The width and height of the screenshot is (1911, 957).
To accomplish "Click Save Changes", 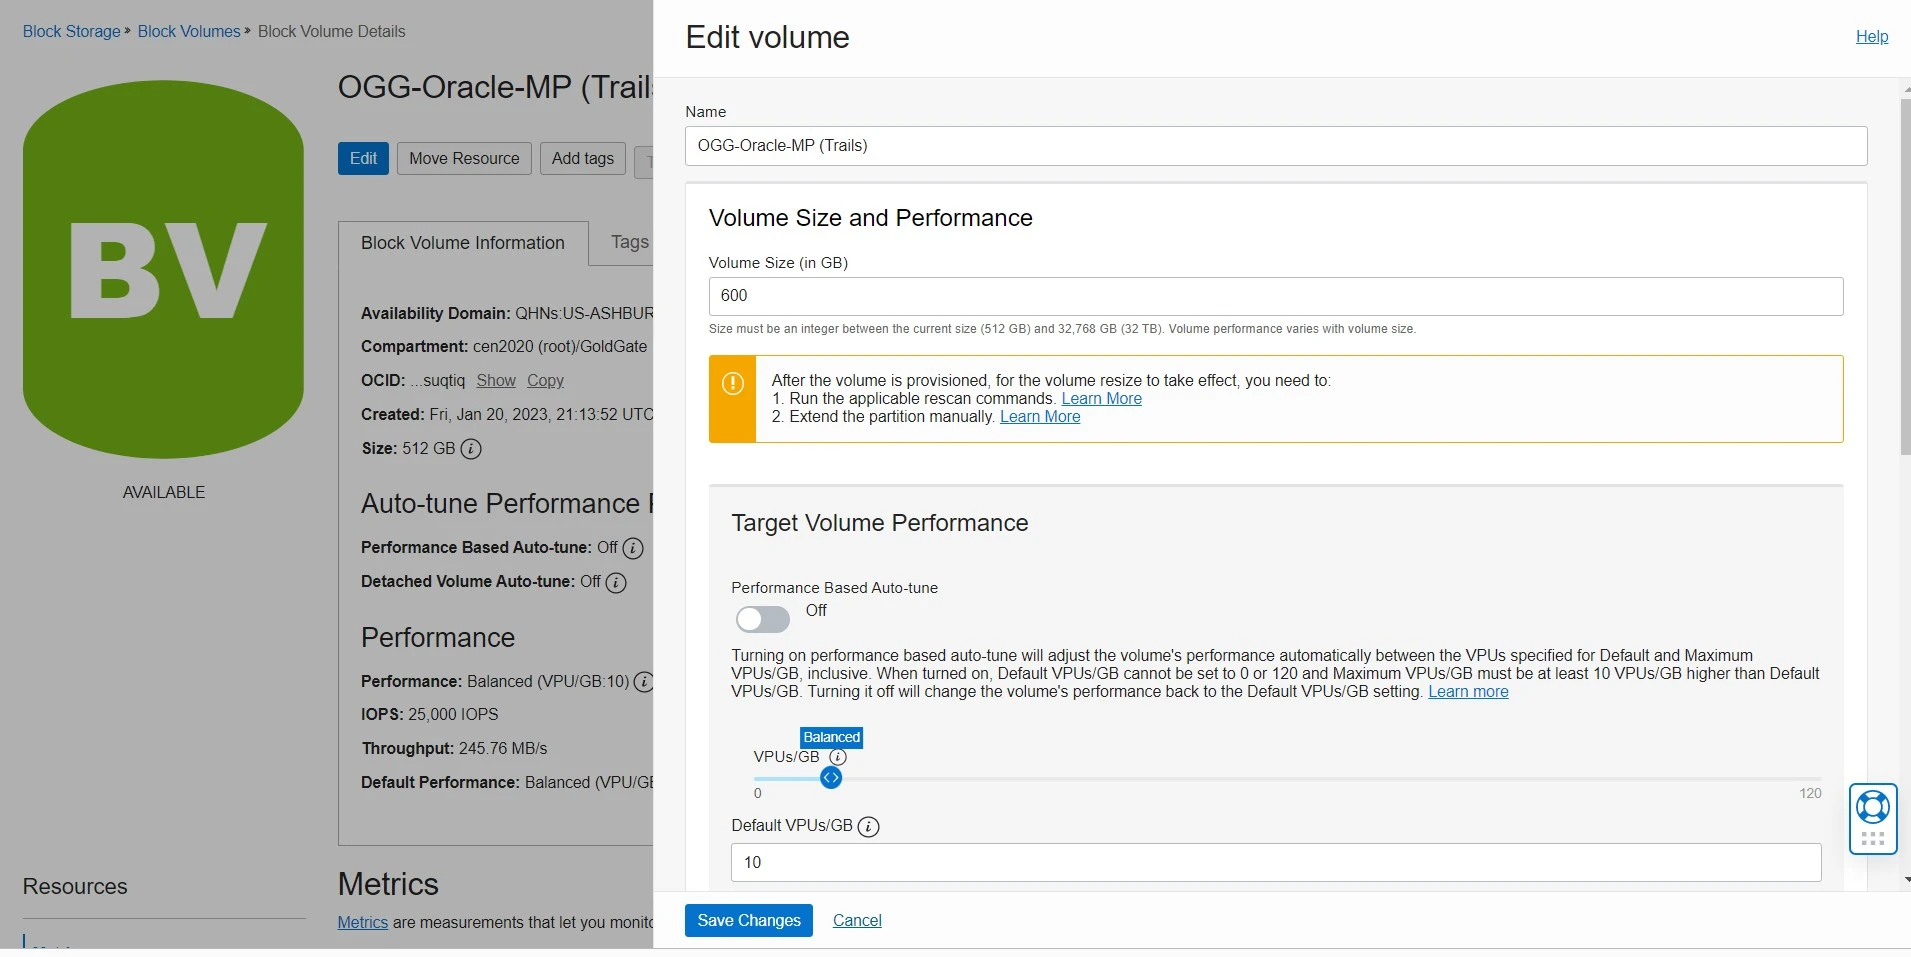I will point(747,920).
